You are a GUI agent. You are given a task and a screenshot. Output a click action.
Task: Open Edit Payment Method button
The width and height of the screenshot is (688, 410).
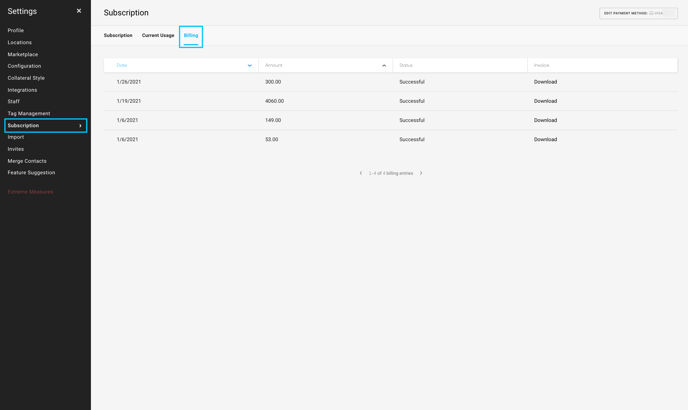pyautogui.click(x=638, y=13)
